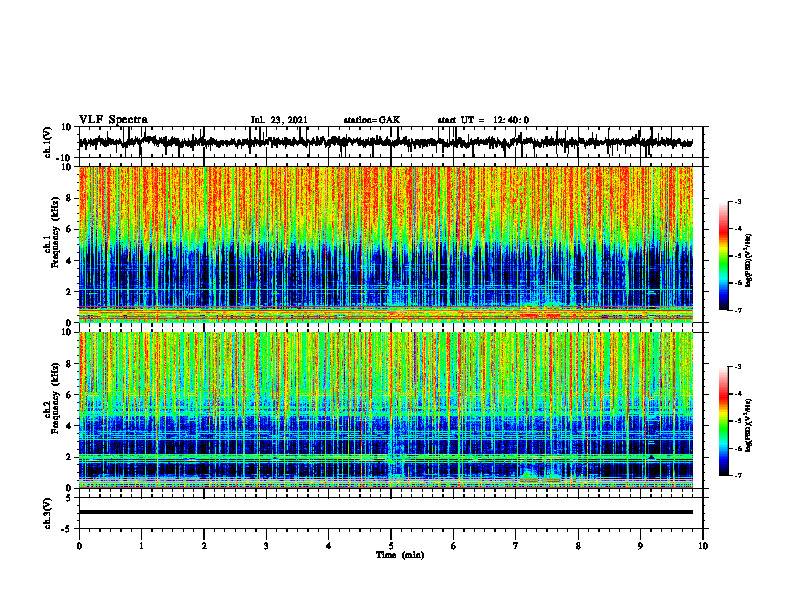Image resolution: width=792 pixels, height=612 pixels.
Task: Click time axis tick label "2"
Action: tap(204, 546)
